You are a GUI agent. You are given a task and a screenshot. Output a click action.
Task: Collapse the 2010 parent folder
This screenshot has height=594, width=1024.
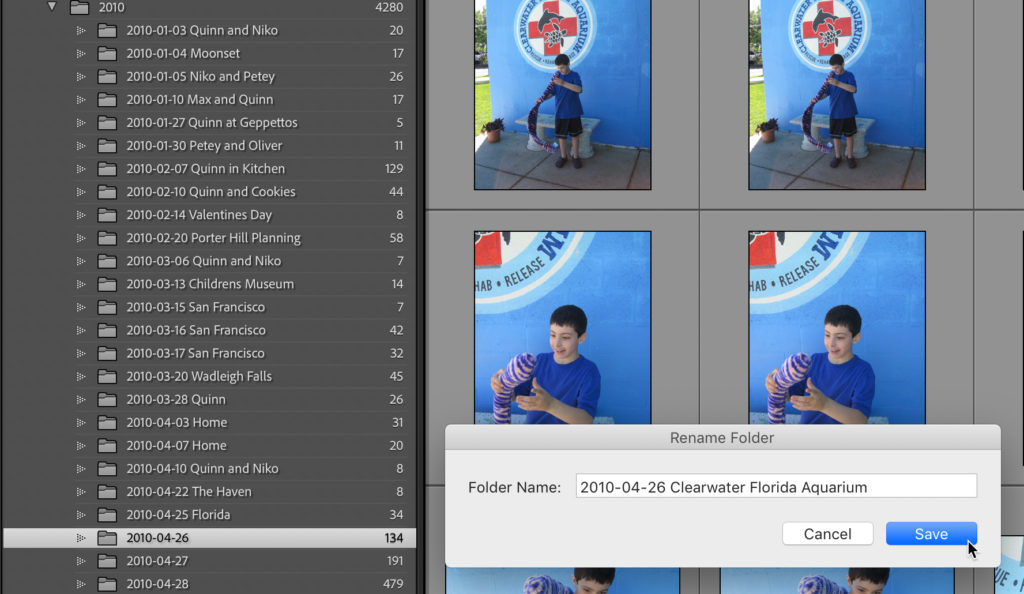(52, 7)
